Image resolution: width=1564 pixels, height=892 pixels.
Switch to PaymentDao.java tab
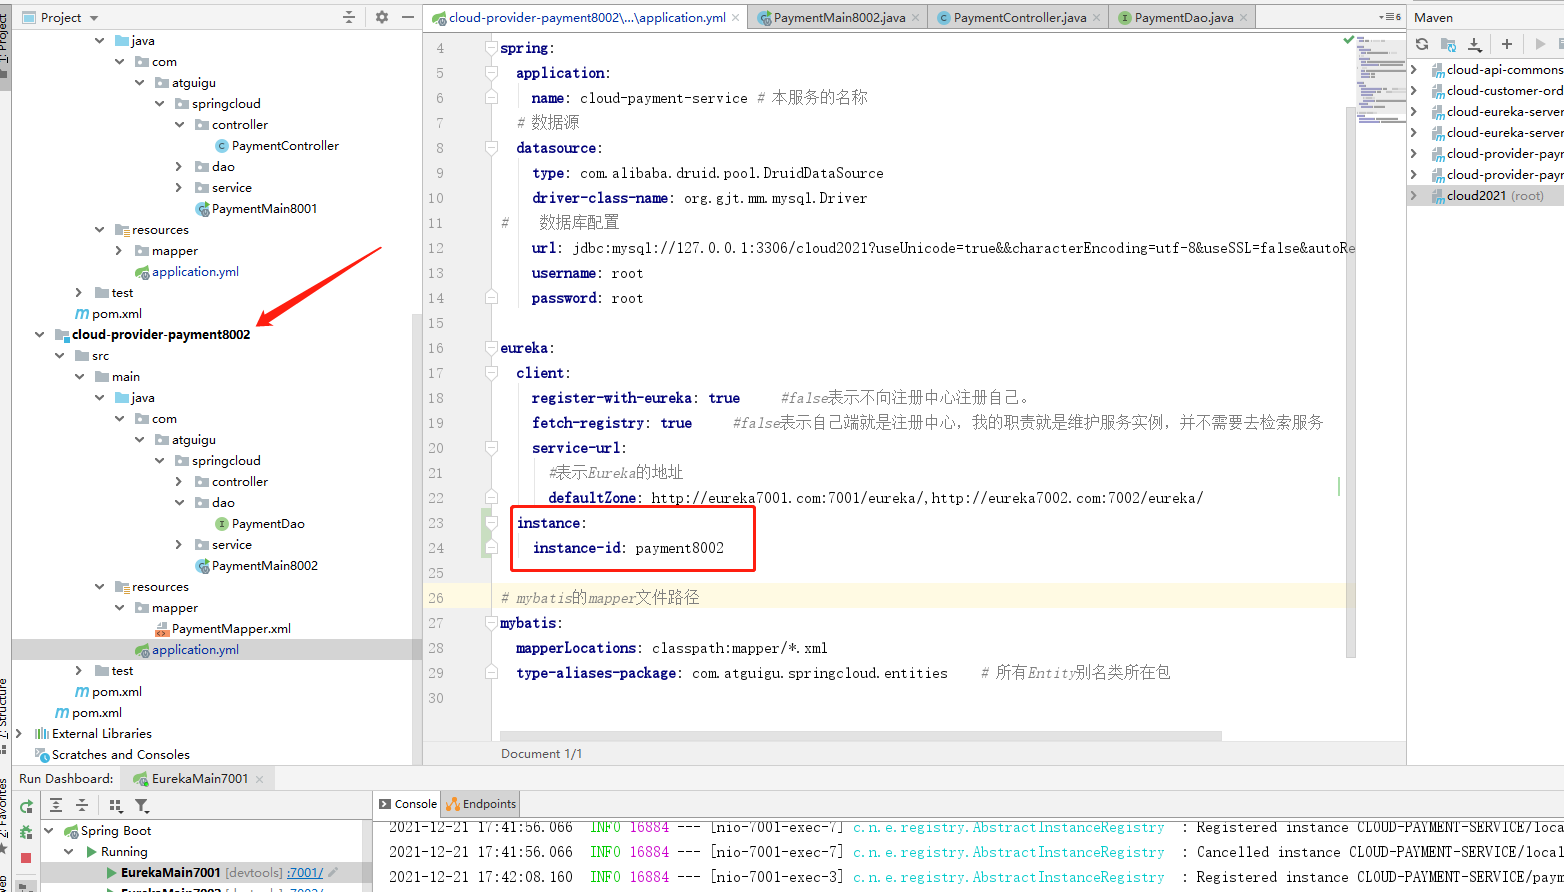1182,17
